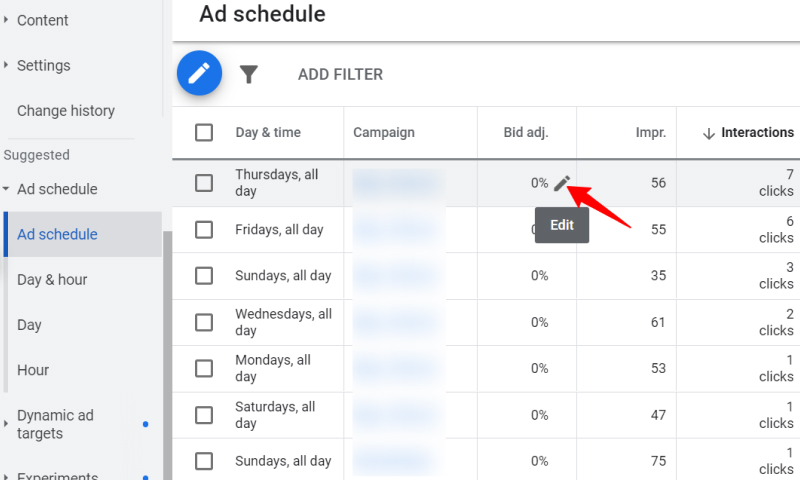Check the Saturdays, all day row checkbox
This screenshot has height=480, width=800.
(x=204, y=415)
